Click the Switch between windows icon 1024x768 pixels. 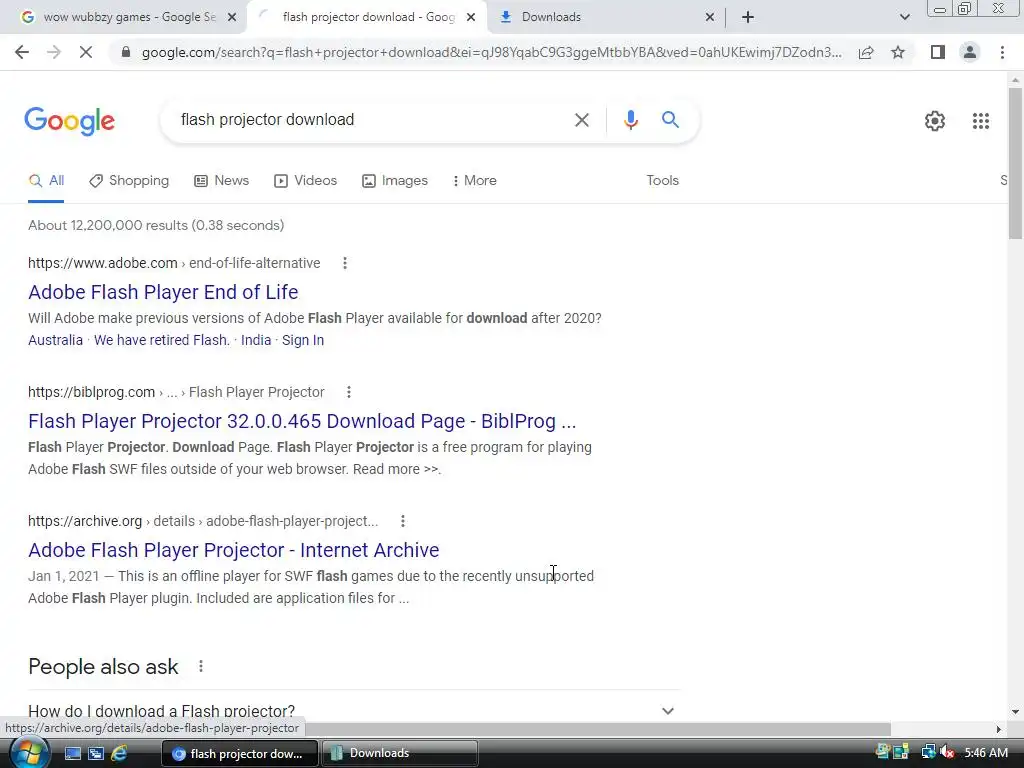pyautogui.click(x=96, y=754)
